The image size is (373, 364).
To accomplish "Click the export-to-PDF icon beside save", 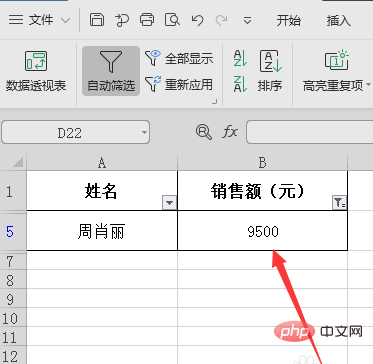I will [x=122, y=20].
